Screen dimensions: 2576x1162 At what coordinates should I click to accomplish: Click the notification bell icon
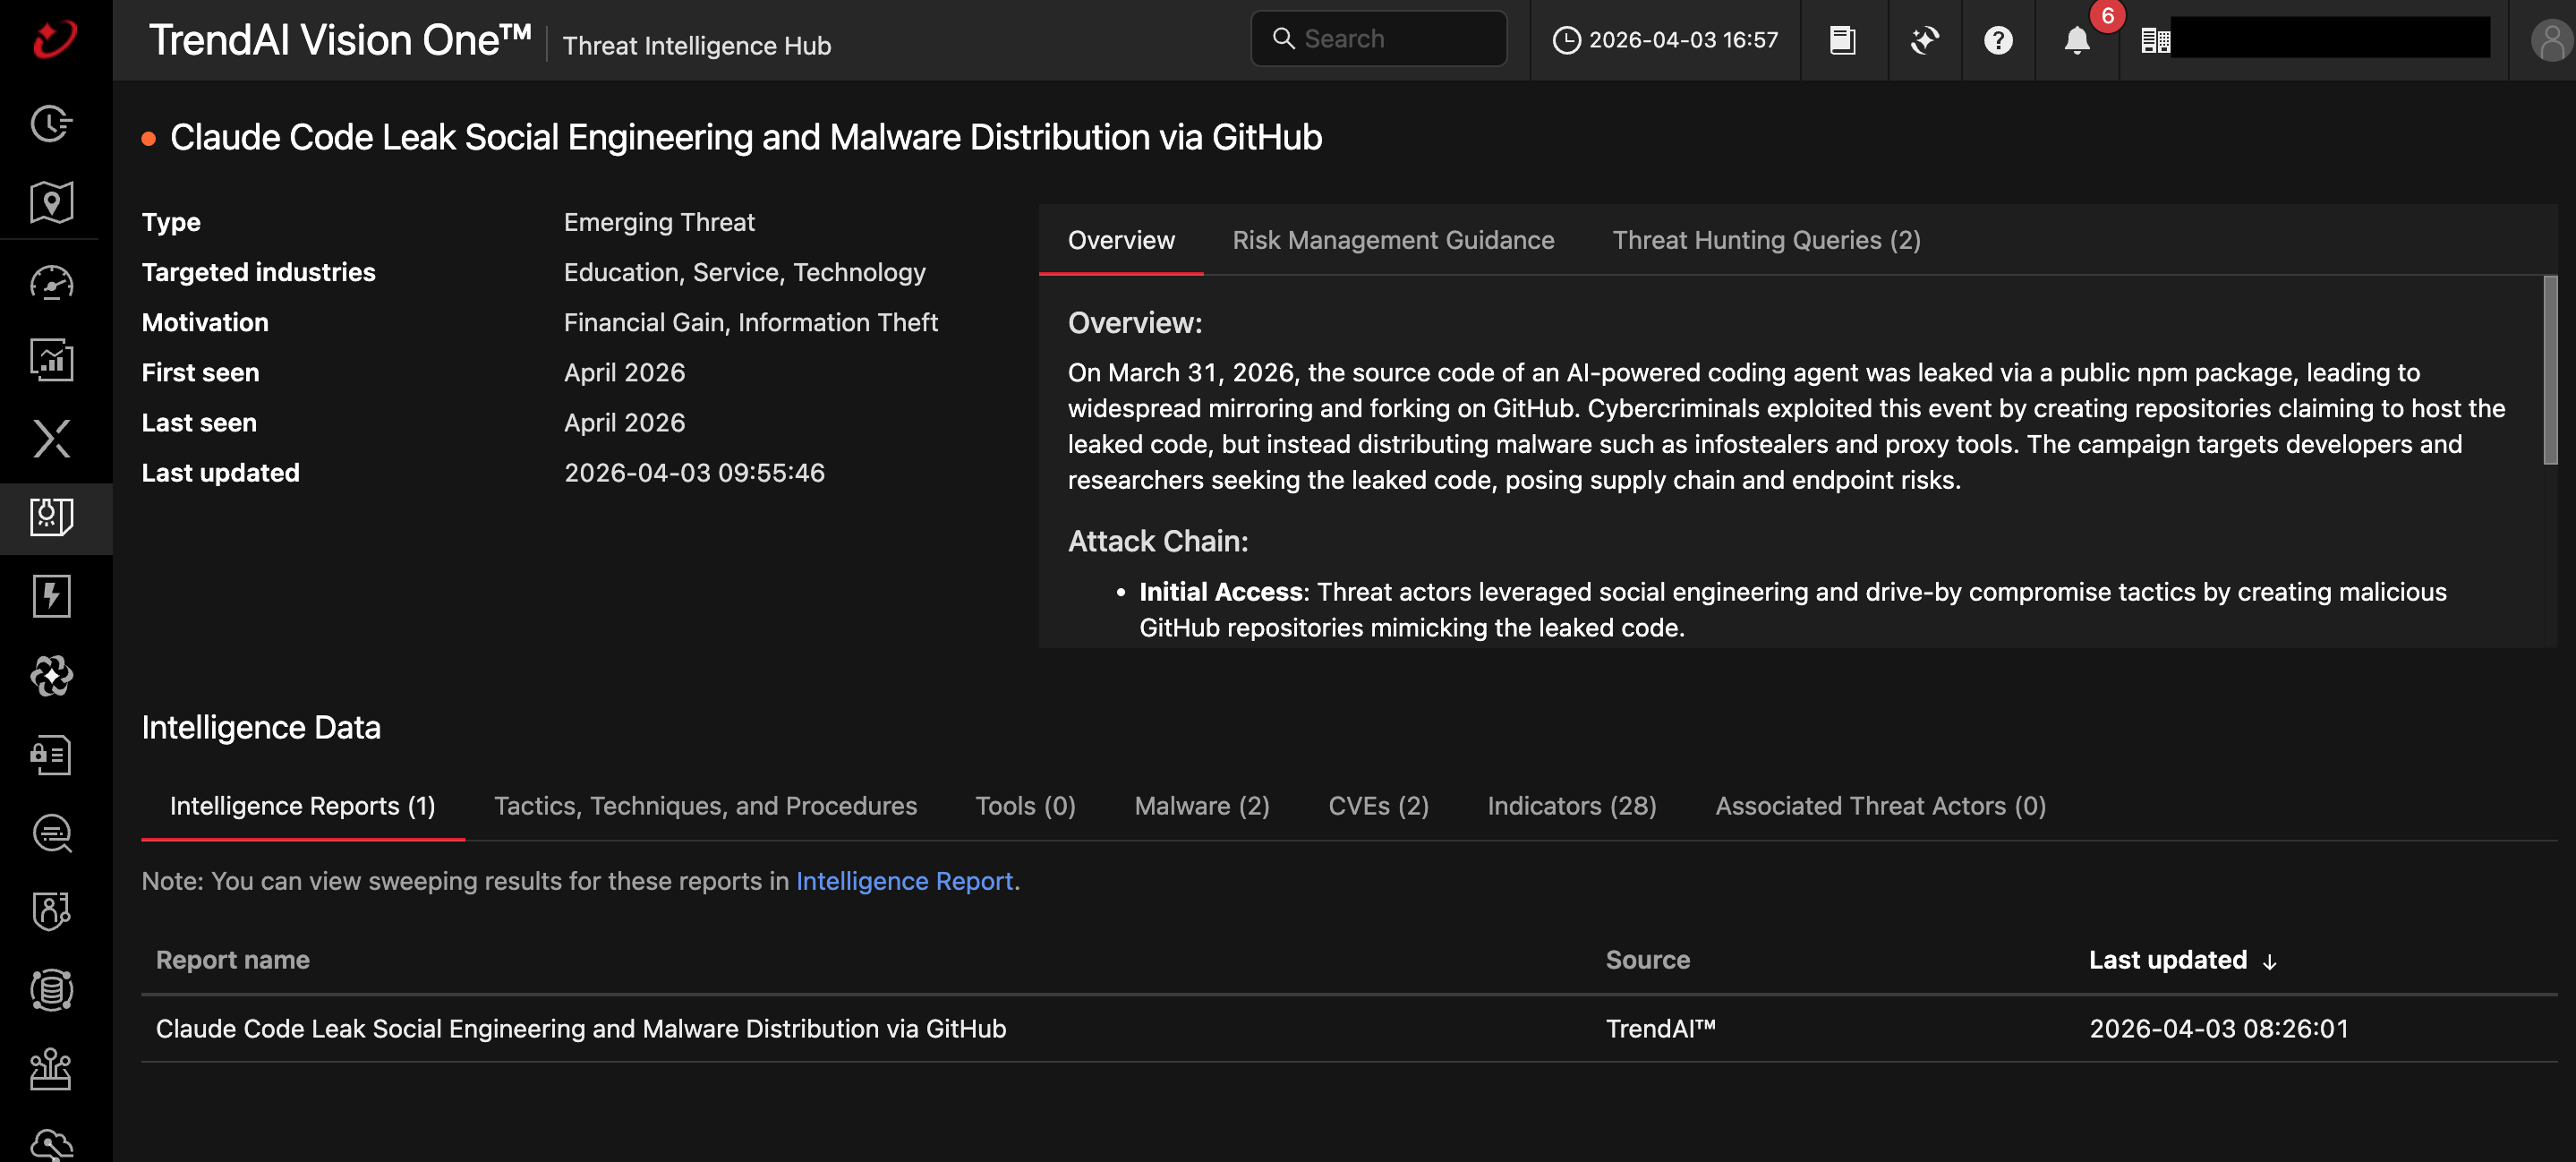(2076, 40)
